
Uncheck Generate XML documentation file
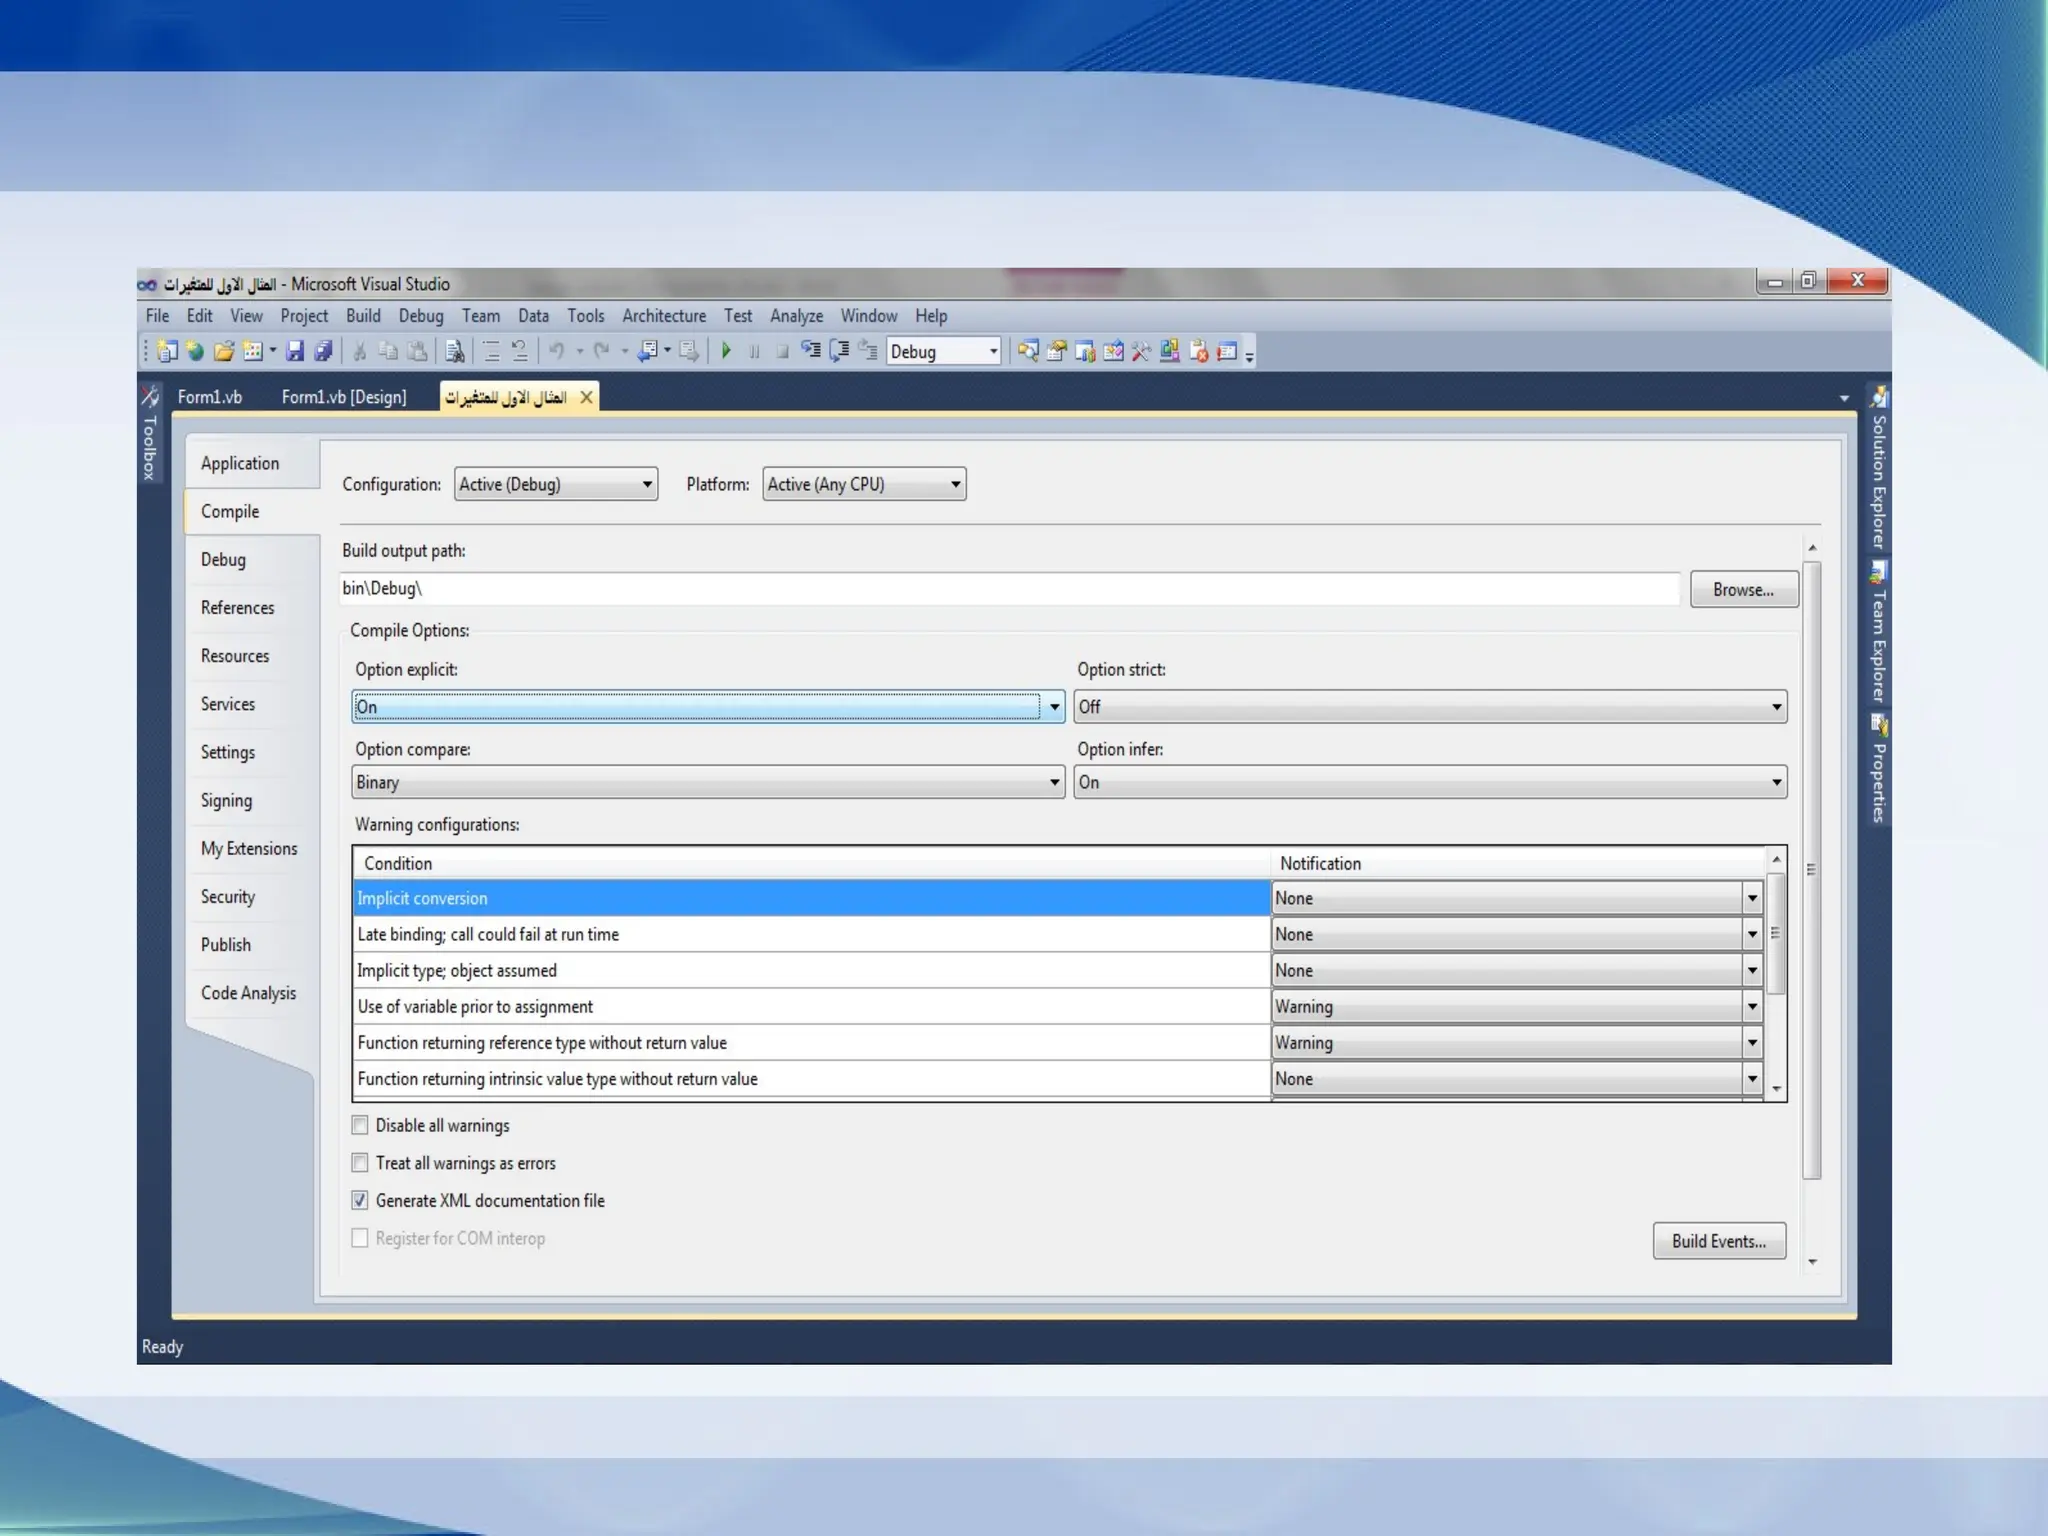tap(360, 1200)
